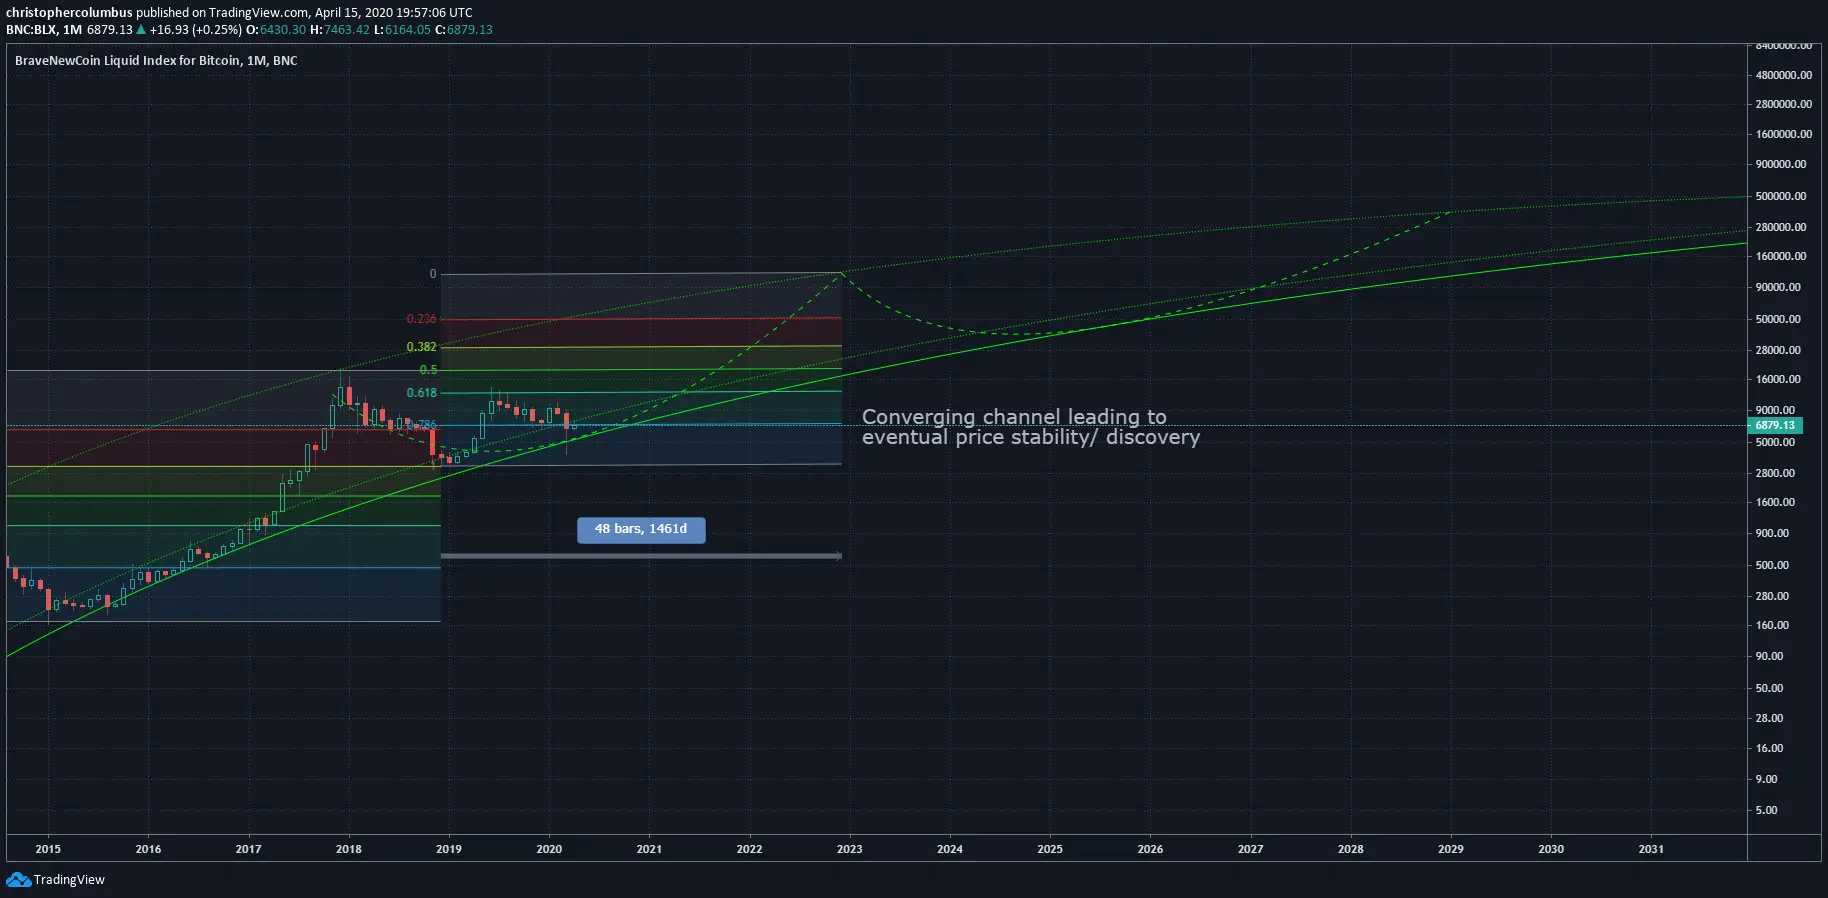Click the 0 Fibonacci level label

[x=433, y=274]
